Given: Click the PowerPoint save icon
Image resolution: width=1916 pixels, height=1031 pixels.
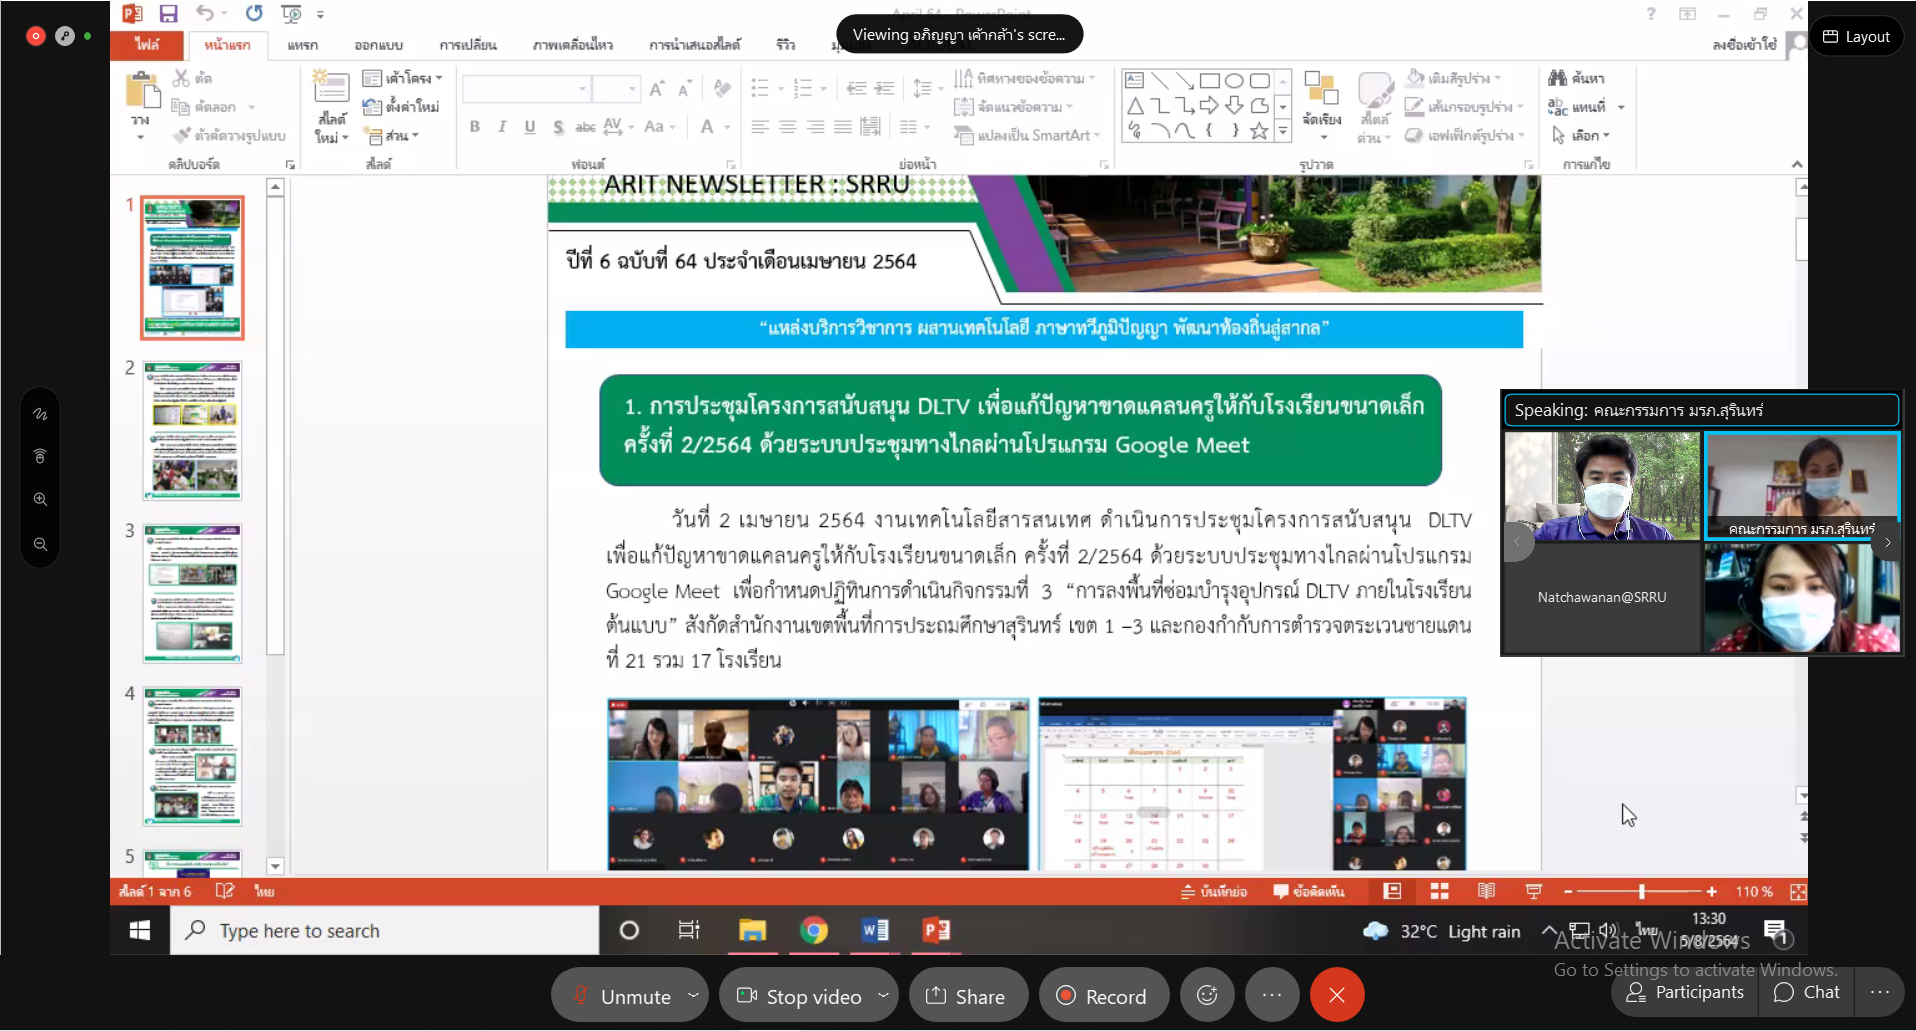Looking at the screenshot, I should tap(168, 13).
